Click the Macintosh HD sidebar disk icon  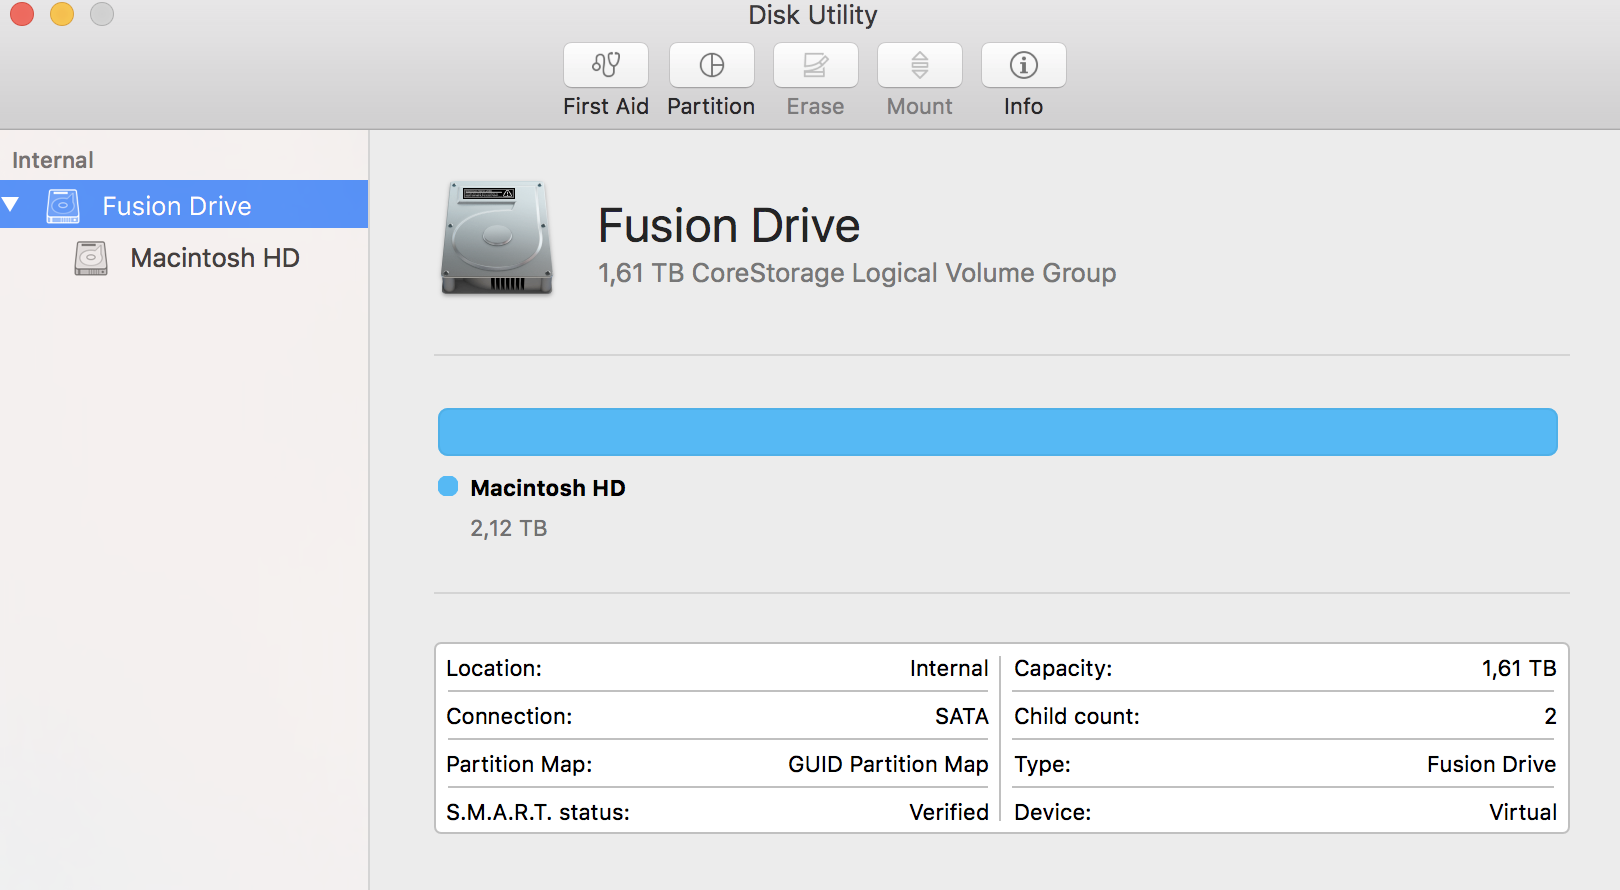pos(91,258)
